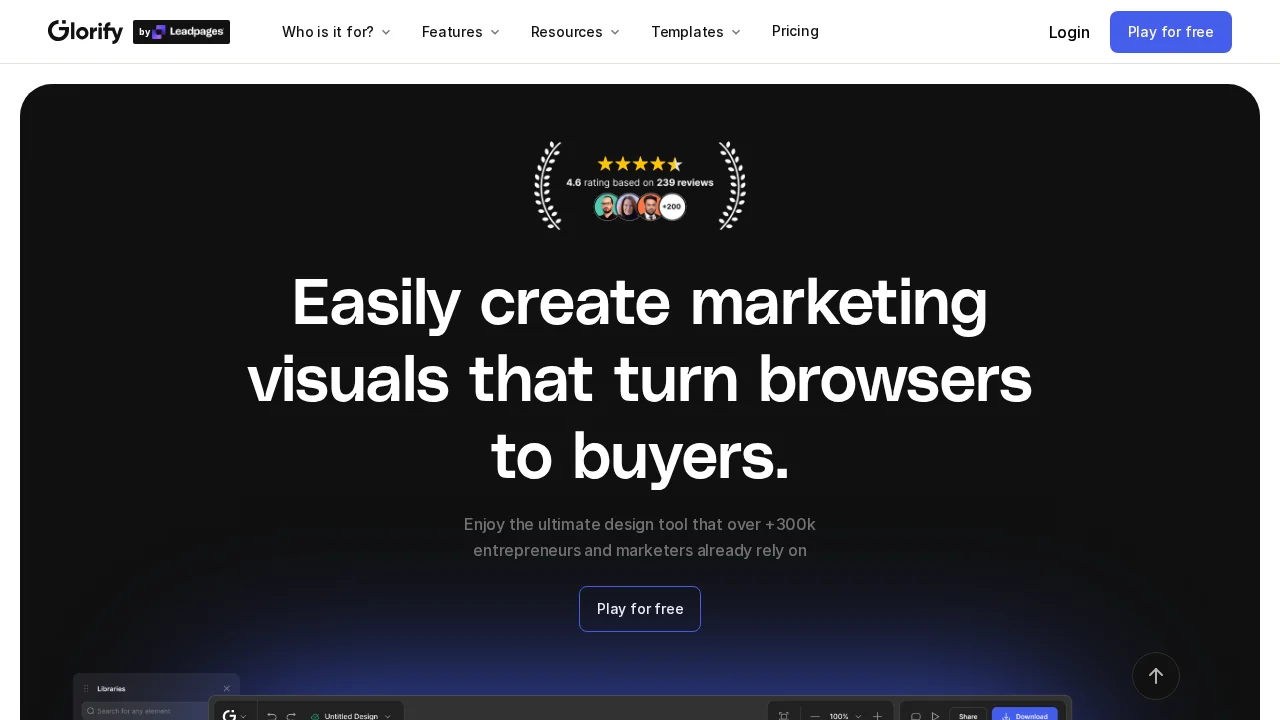Click the teal-background reviewer avatar
The height and width of the screenshot is (720, 1280).
607,207
